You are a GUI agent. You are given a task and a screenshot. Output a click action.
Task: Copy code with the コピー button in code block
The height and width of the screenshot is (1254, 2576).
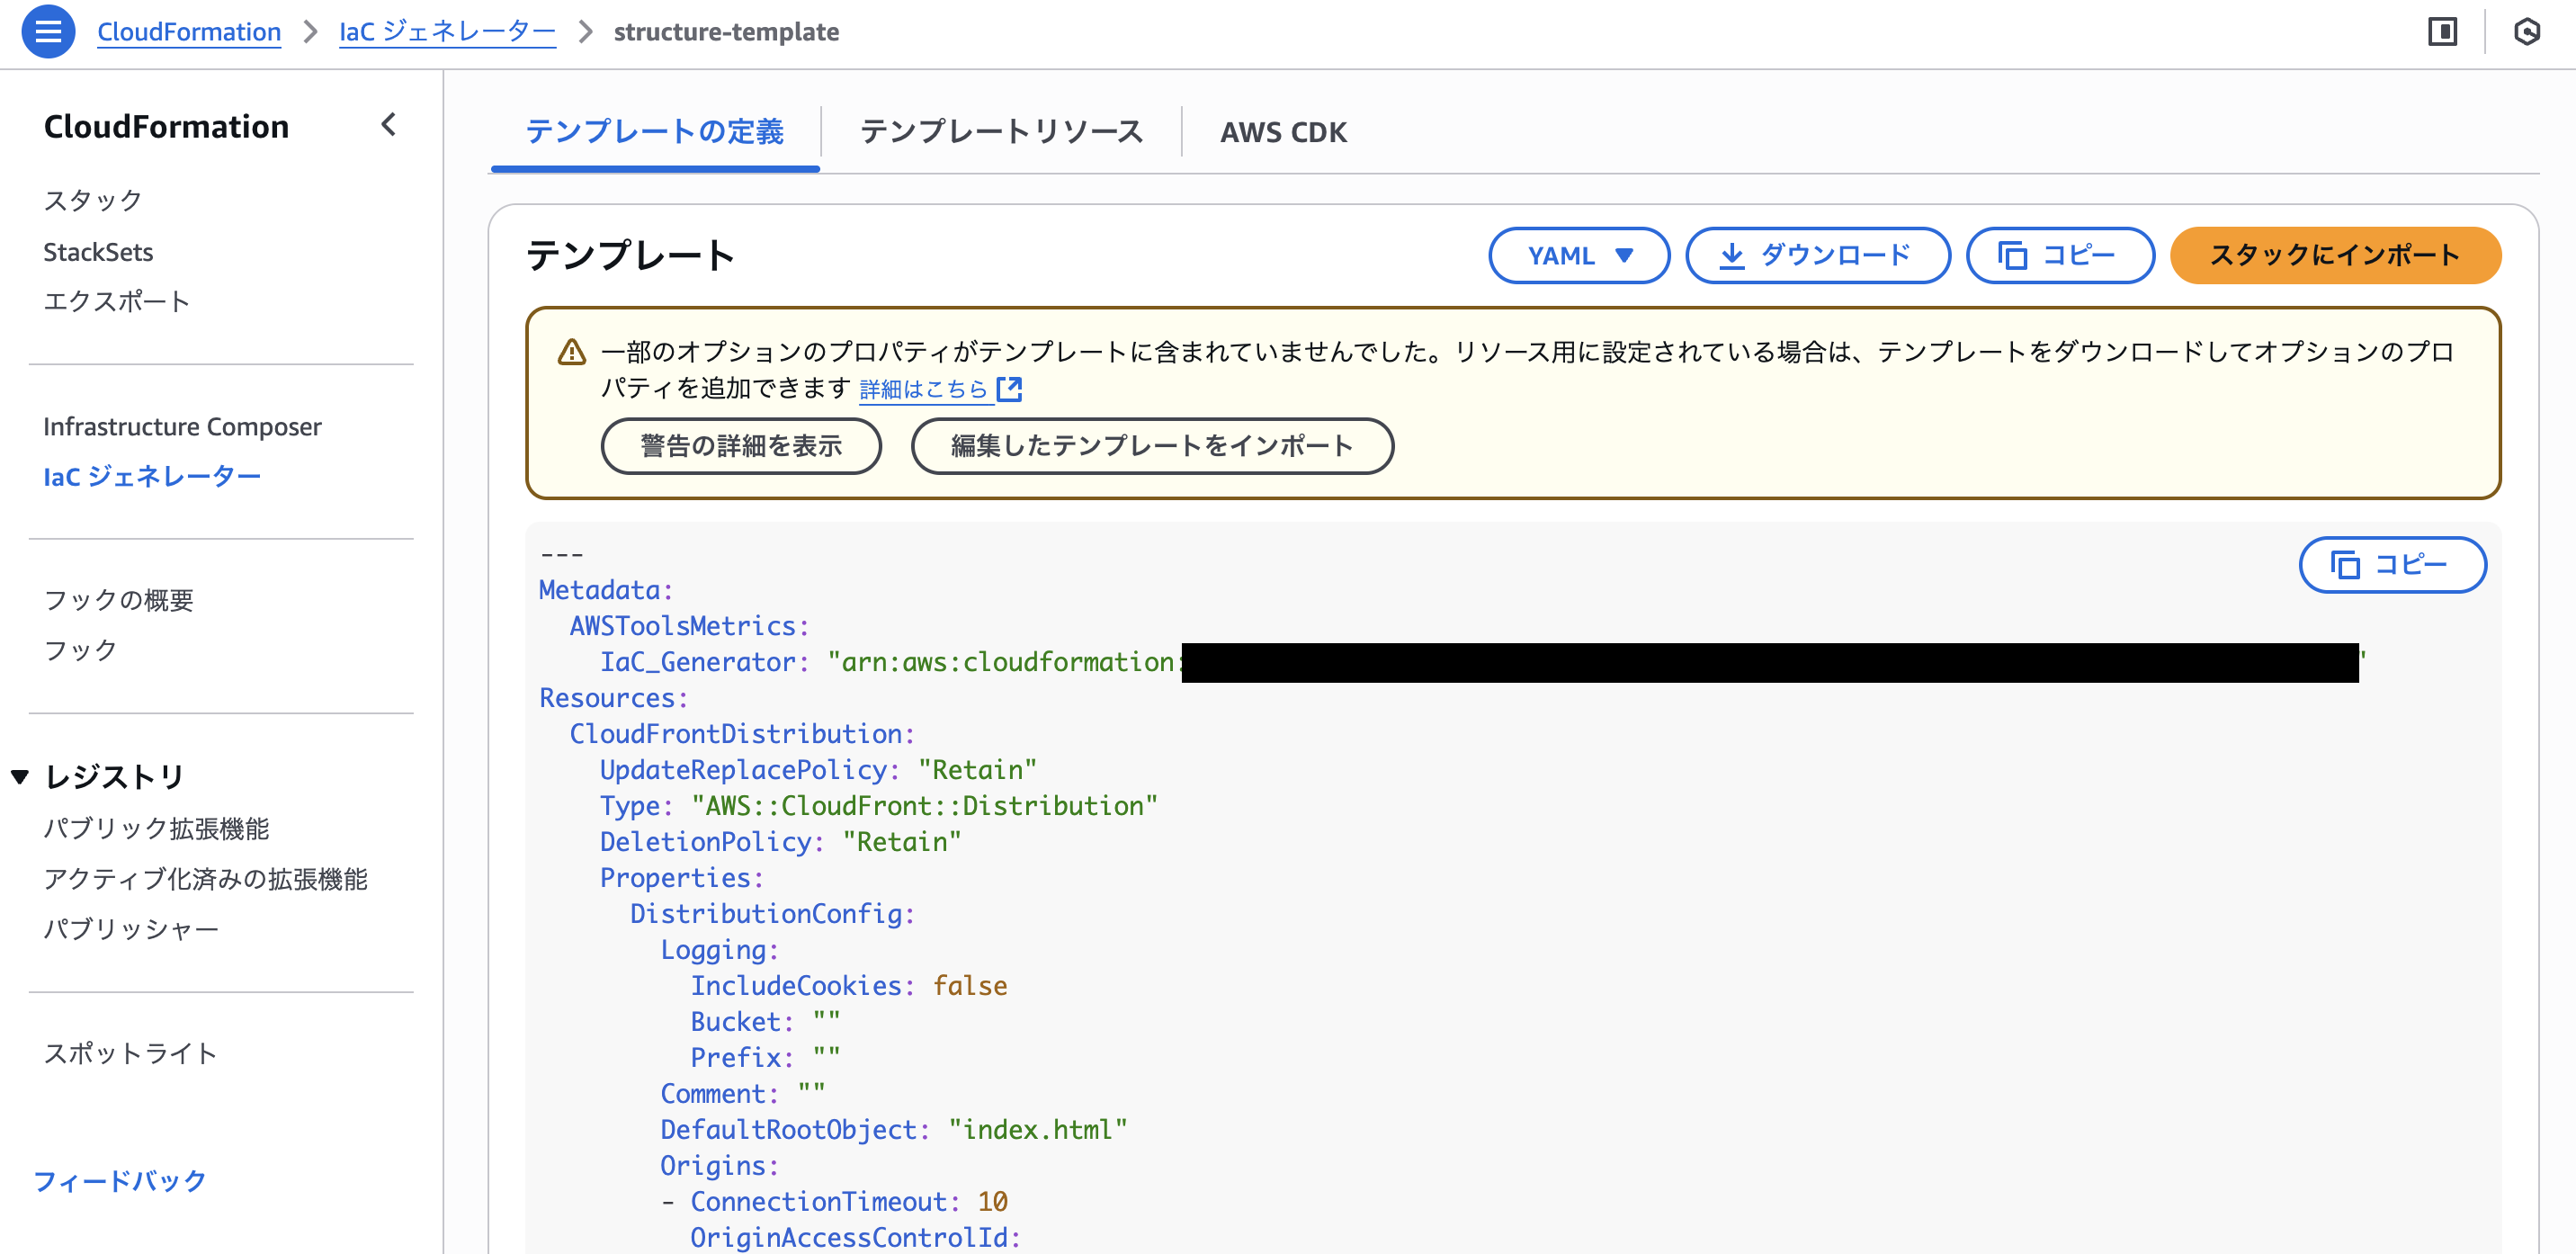2392,565
